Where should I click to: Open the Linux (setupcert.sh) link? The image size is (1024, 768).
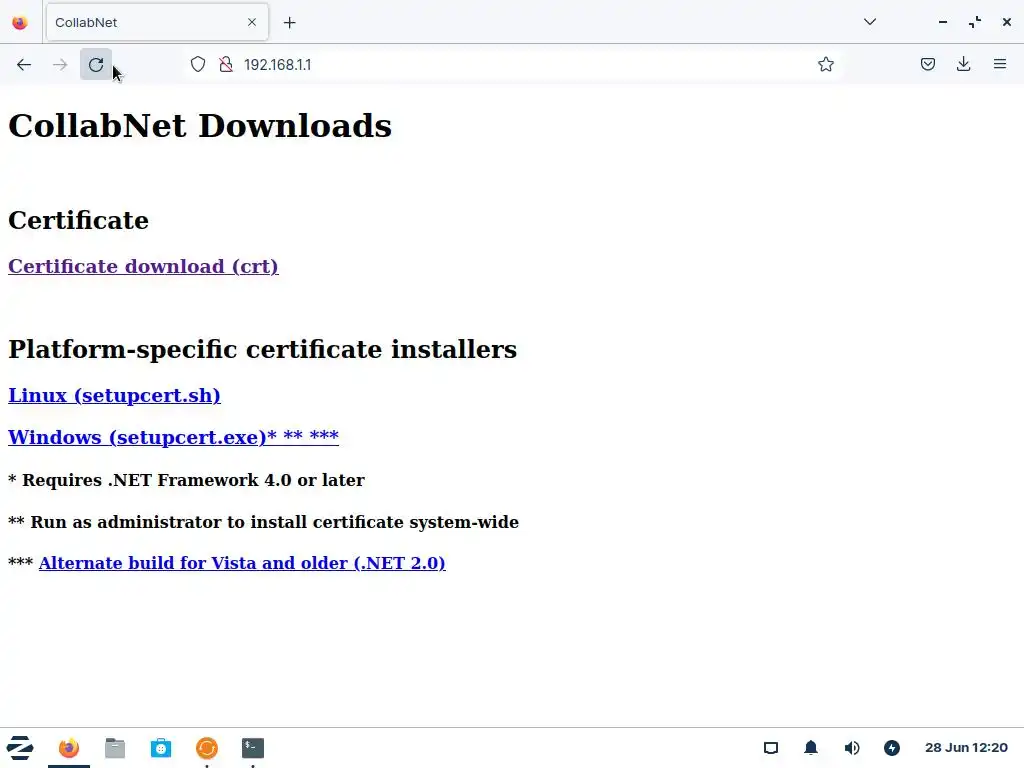[x=114, y=396]
